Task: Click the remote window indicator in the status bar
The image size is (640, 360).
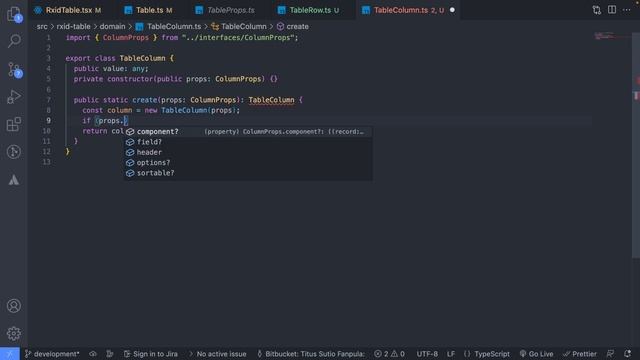Action: pyautogui.click(x=10, y=353)
